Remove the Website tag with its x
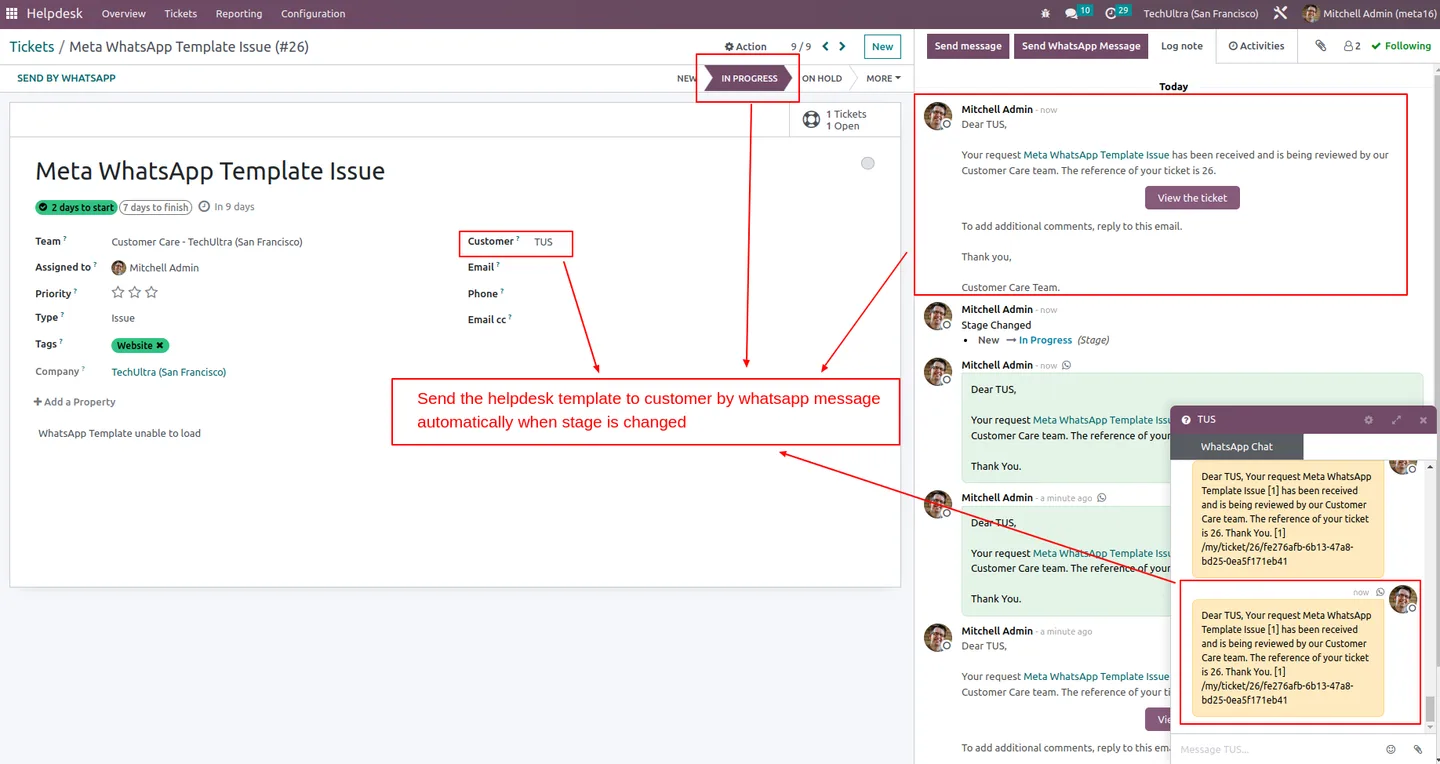Viewport: 1440px width, 764px height. pos(160,345)
